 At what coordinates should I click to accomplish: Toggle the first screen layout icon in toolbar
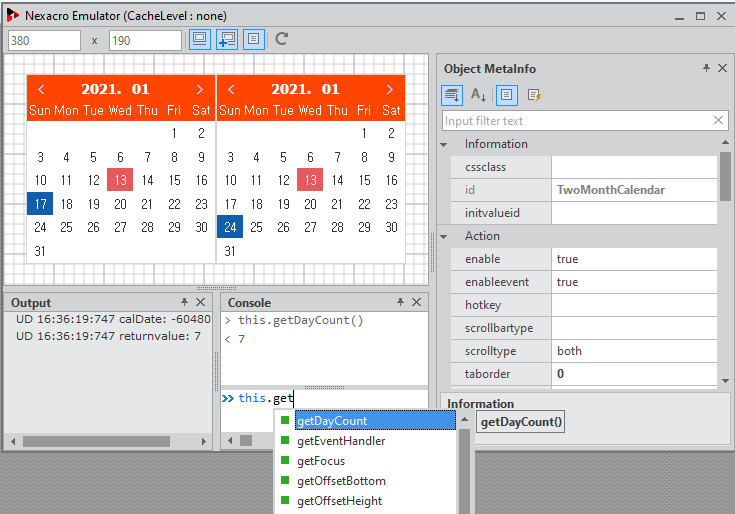(x=199, y=39)
